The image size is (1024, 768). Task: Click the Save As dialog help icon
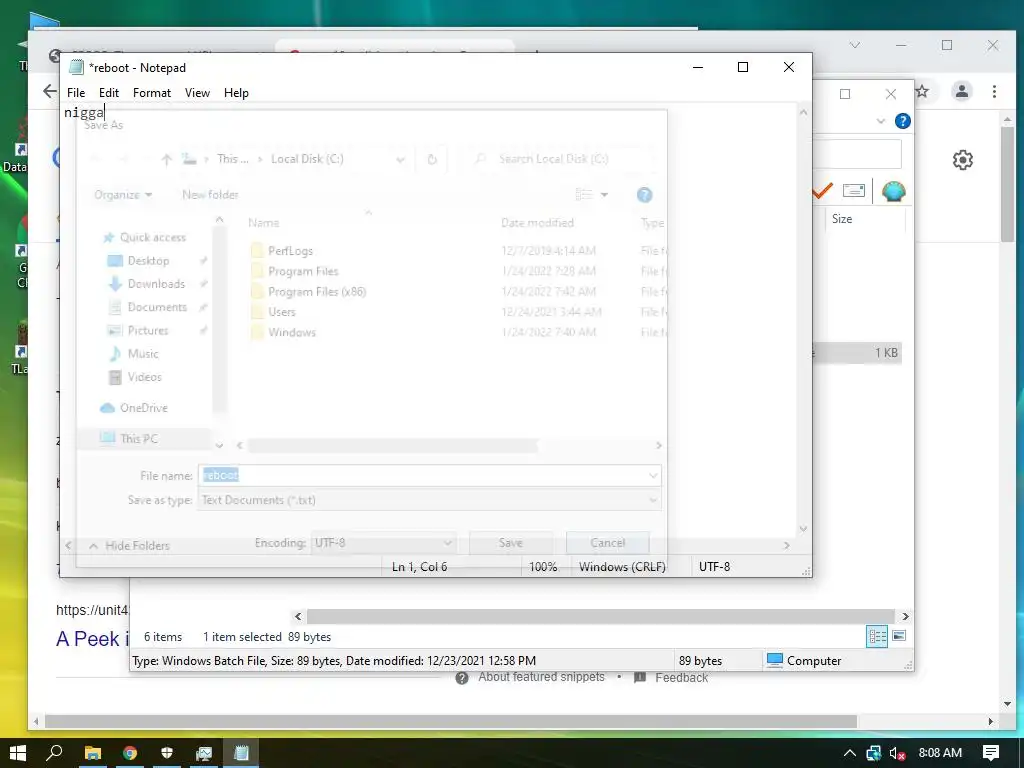644,195
